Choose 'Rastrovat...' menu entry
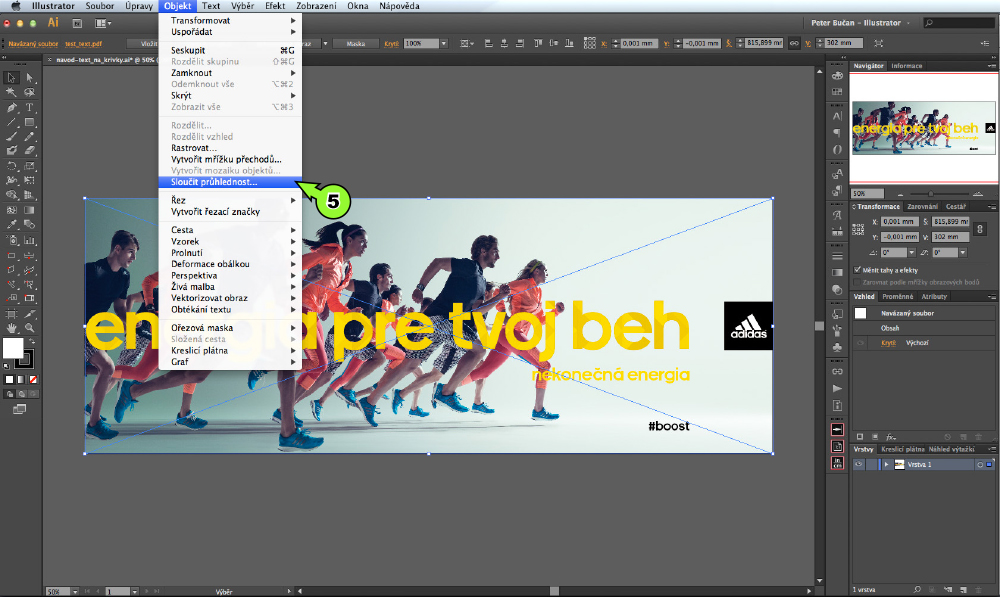This screenshot has width=1000, height=597. [x=230, y=147]
